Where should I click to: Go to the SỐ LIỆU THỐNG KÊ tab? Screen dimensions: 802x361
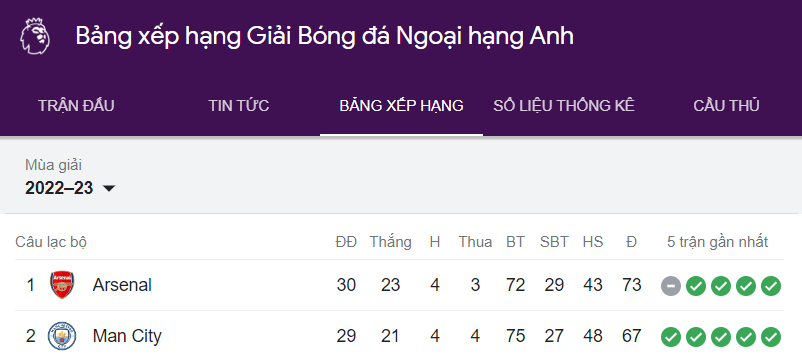click(564, 106)
